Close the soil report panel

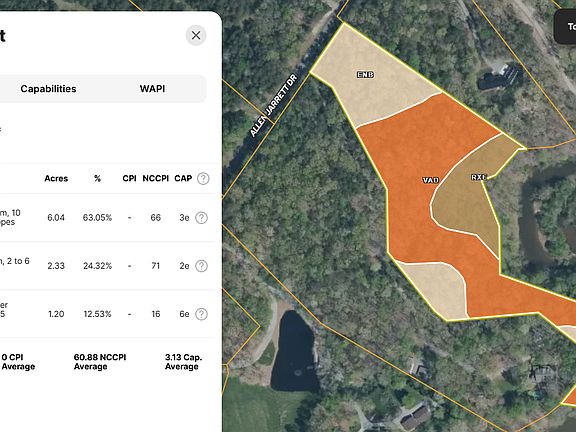point(196,35)
